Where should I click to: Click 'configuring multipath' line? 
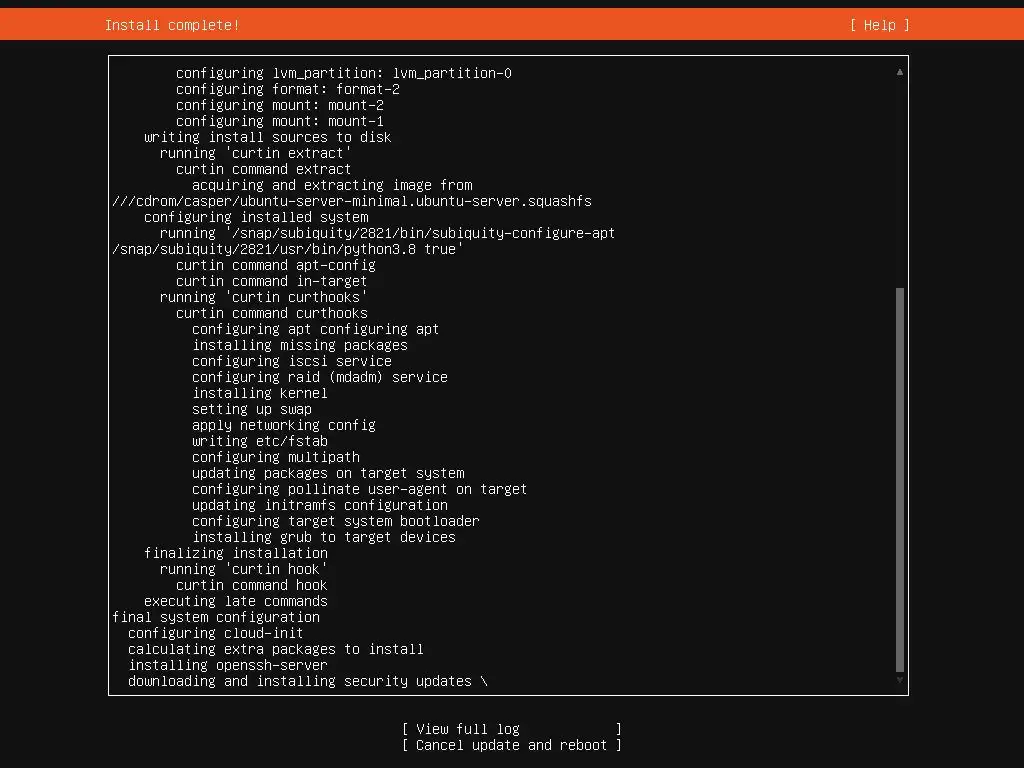coord(276,457)
